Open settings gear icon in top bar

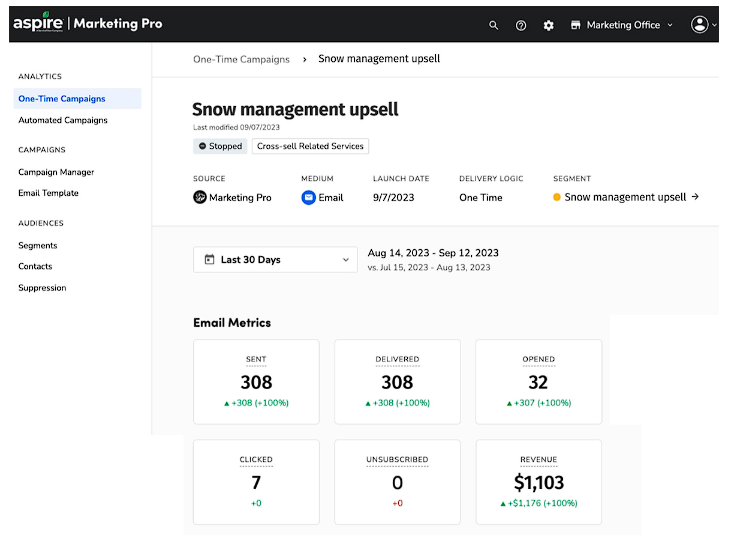coord(548,25)
